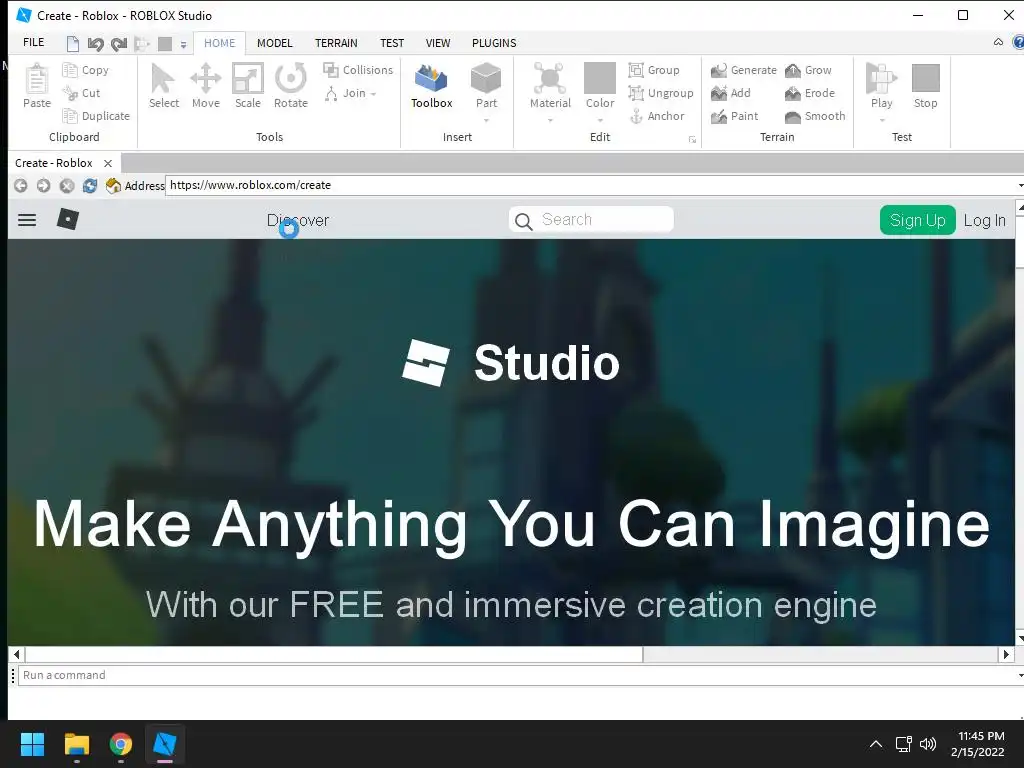Open the Roblox hamburger menu
The height and width of the screenshot is (768, 1024).
click(27, 220)
